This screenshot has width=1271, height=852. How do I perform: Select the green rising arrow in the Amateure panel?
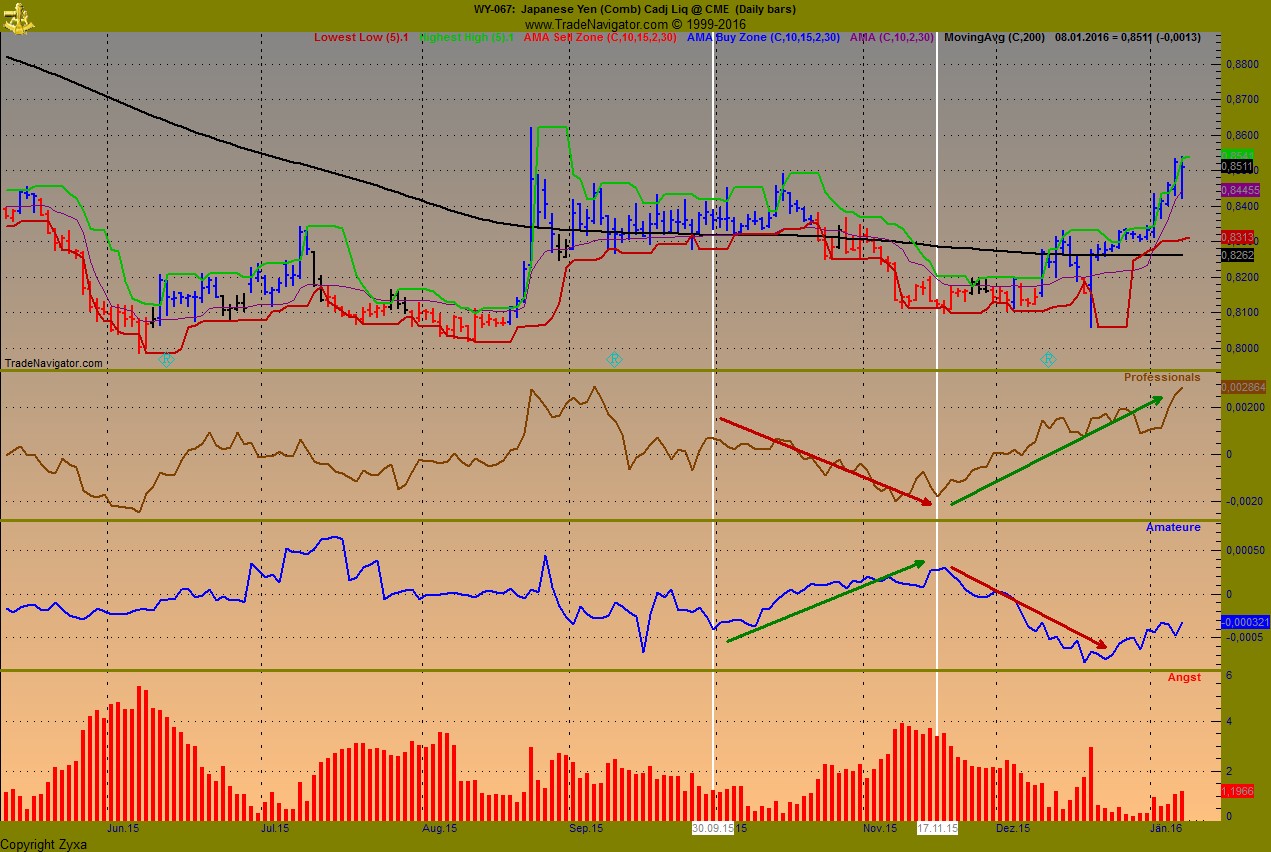tap(825, 600)
